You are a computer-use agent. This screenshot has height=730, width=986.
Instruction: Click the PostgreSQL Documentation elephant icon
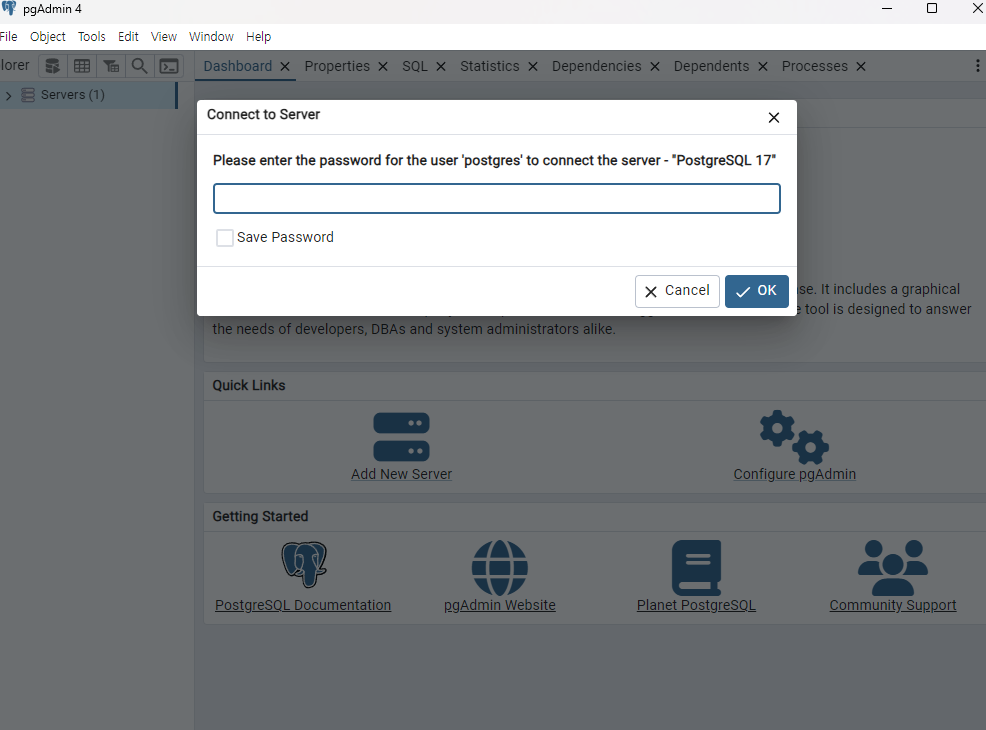click(x=304, y=564)
